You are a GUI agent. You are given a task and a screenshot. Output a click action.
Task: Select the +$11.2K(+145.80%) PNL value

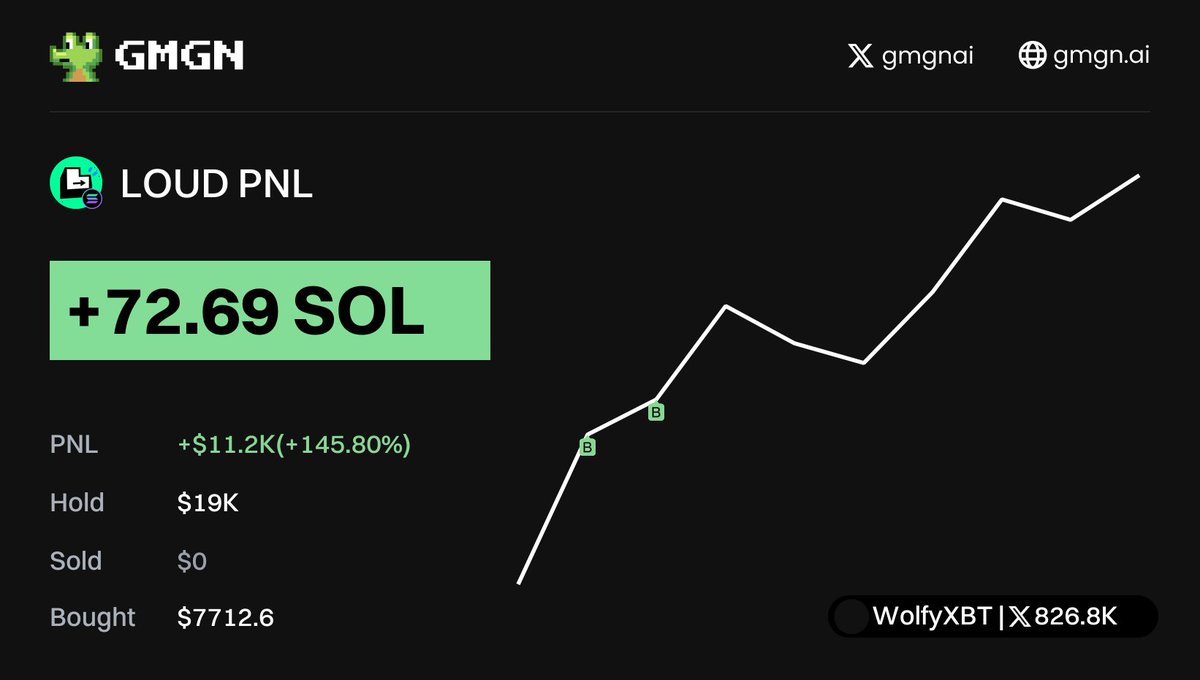pyautogui.click(x=294, y=445)
